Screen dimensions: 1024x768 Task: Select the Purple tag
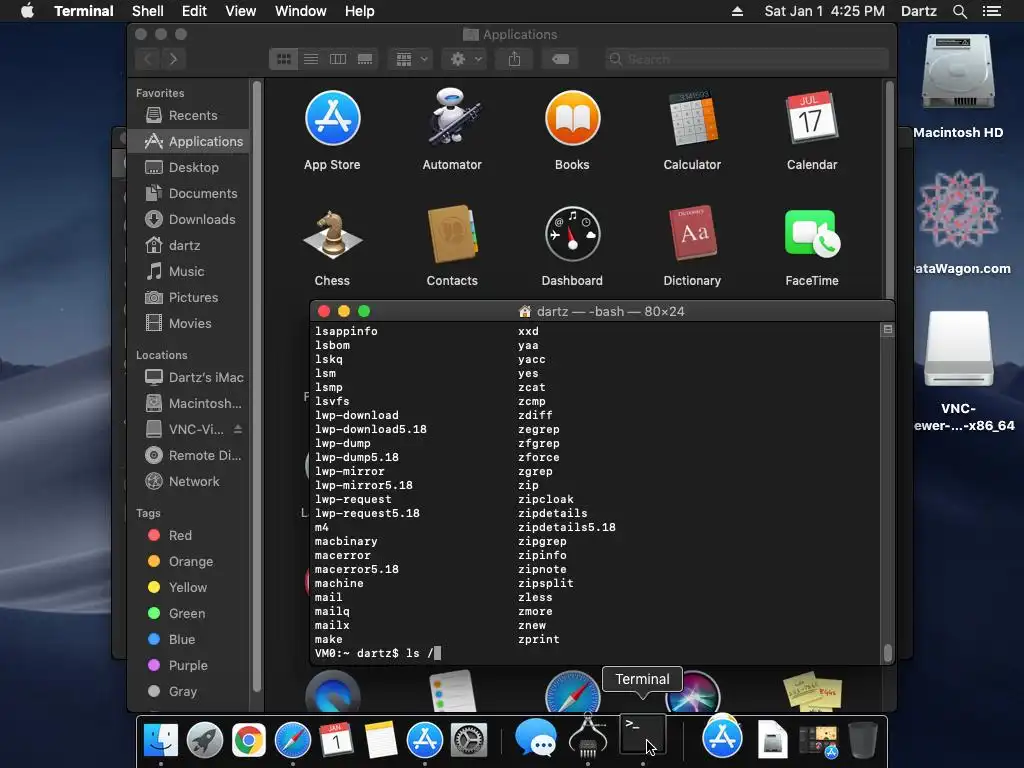tap(188, 665)
